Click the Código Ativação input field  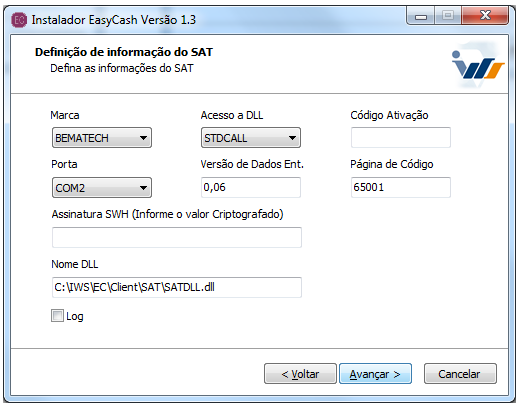401,137
